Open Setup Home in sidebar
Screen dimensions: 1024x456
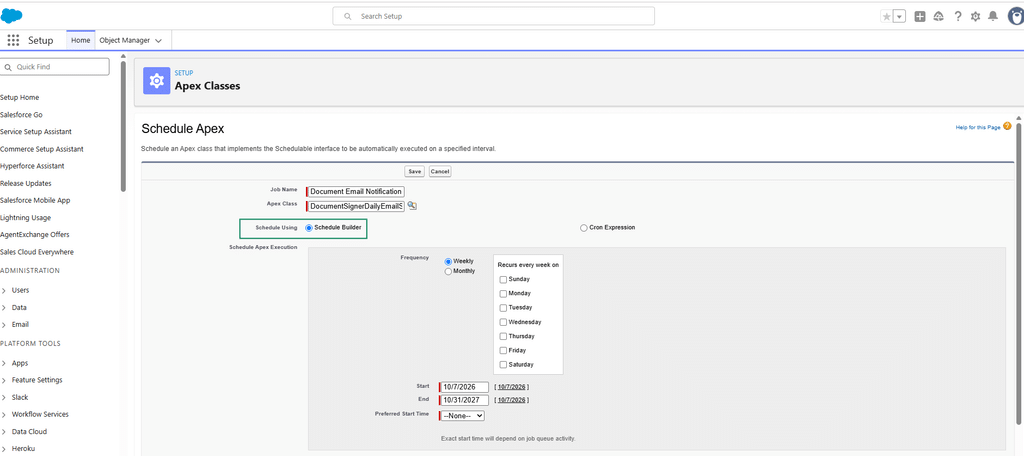point(20,97)
